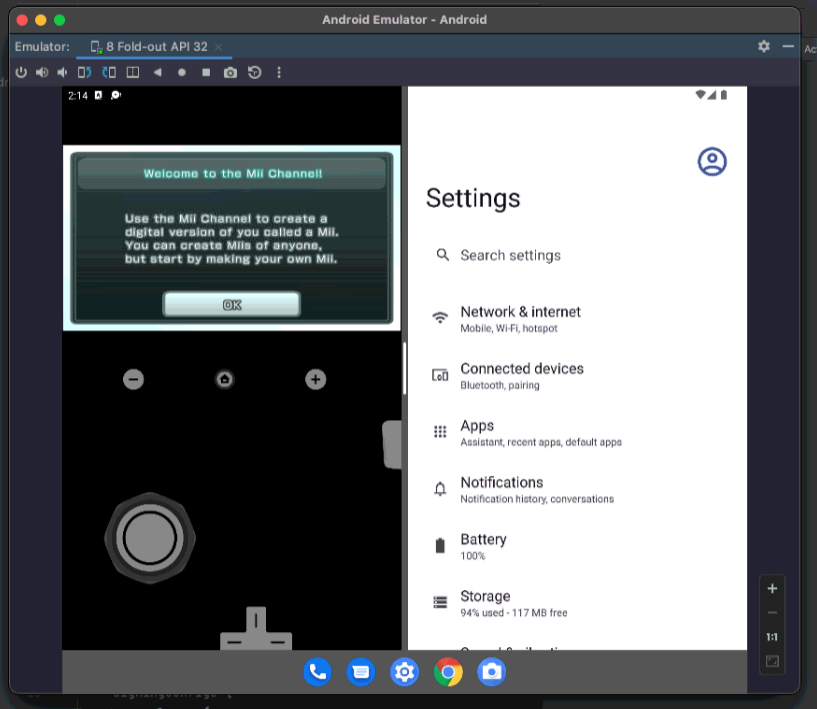
Task: Tap the on-screen minus controller button
Action: pos(133,379)
